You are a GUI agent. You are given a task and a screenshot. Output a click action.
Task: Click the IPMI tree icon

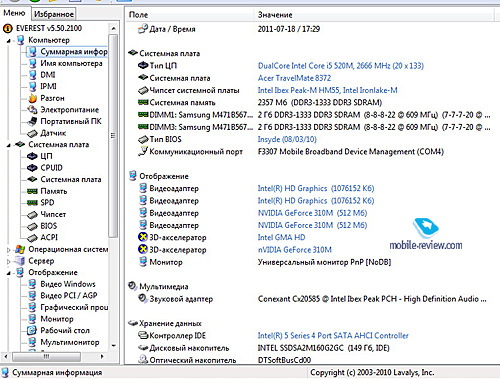click(32, 87)
